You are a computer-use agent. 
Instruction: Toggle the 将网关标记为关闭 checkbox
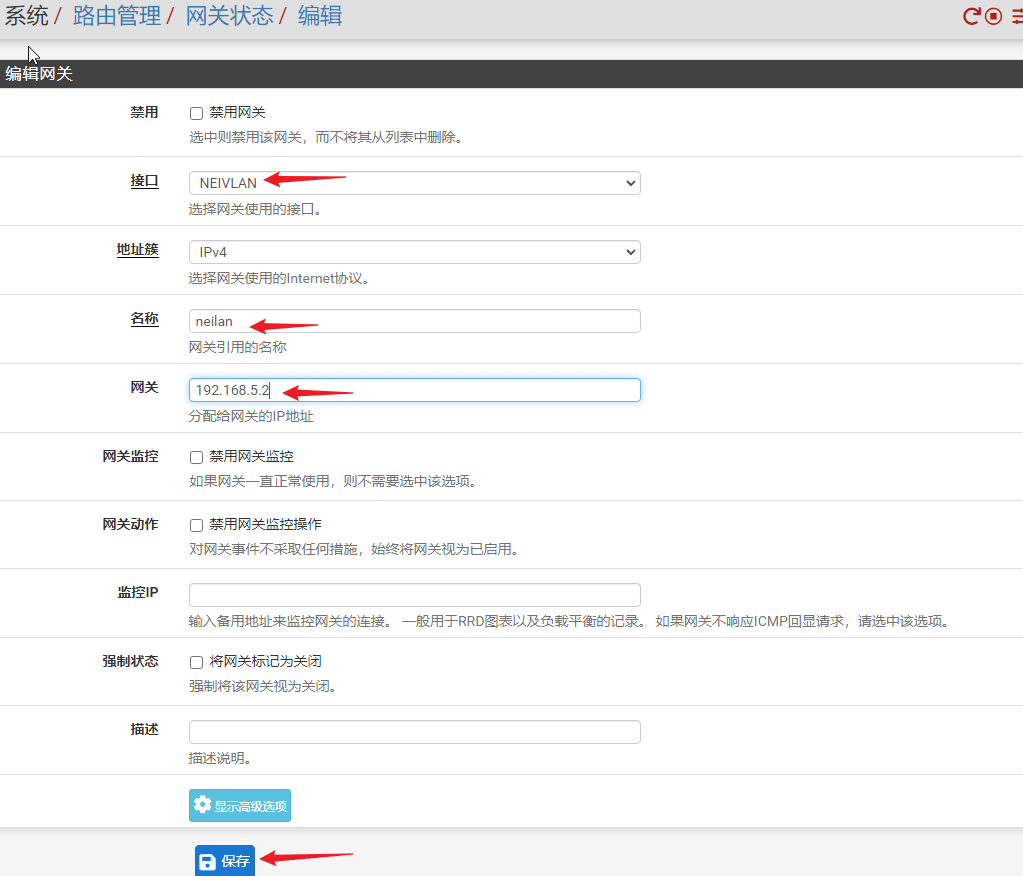[x=197, y=662]
